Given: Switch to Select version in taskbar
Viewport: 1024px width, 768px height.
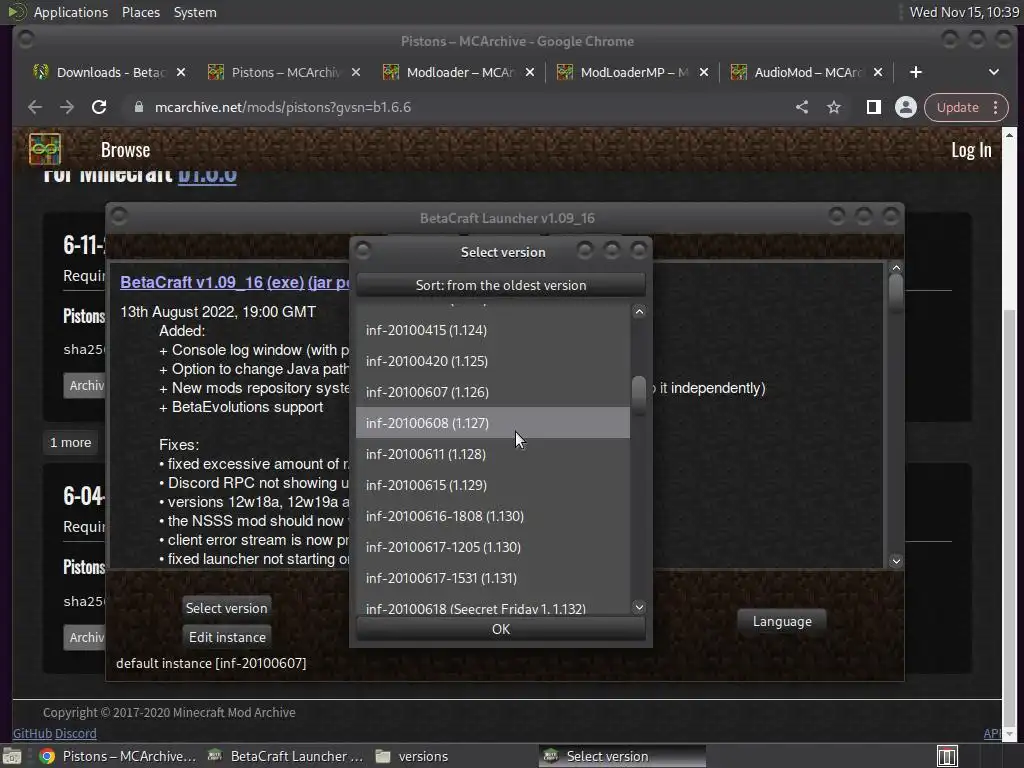Looking at the screenshot, I should [x=622, y=756].
